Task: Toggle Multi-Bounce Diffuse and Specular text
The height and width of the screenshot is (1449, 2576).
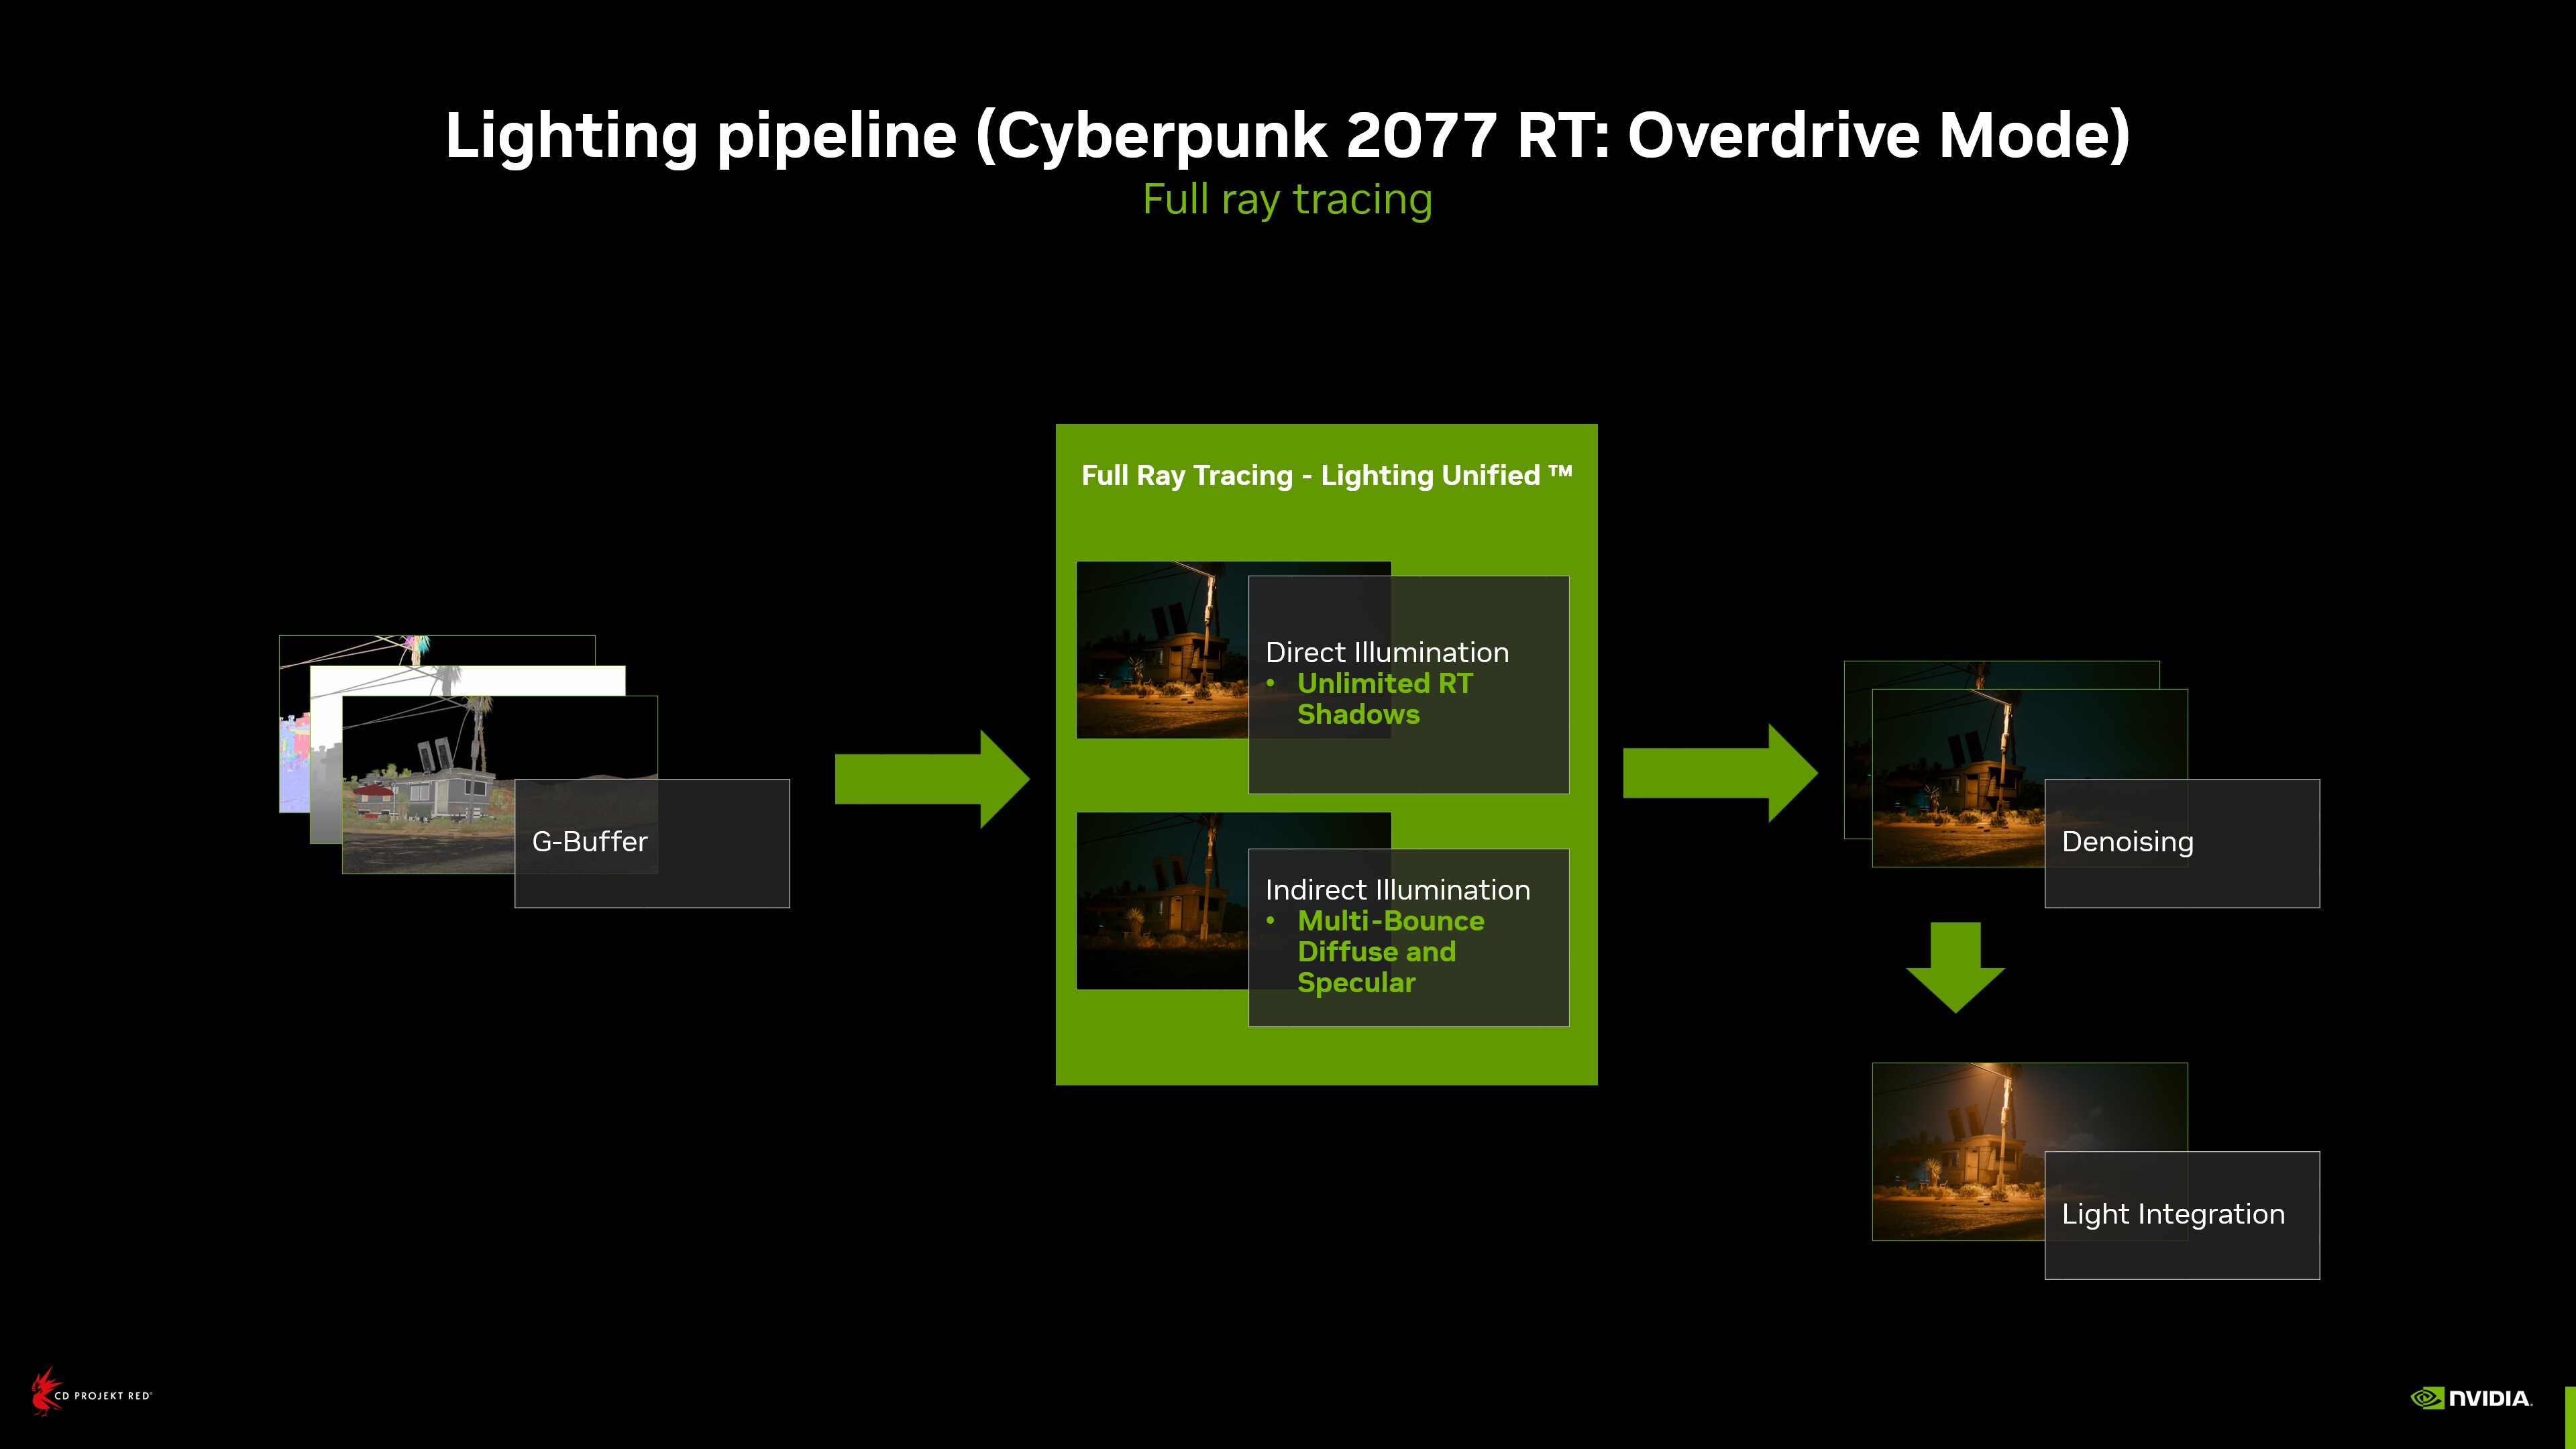Action: point(1380,950)
